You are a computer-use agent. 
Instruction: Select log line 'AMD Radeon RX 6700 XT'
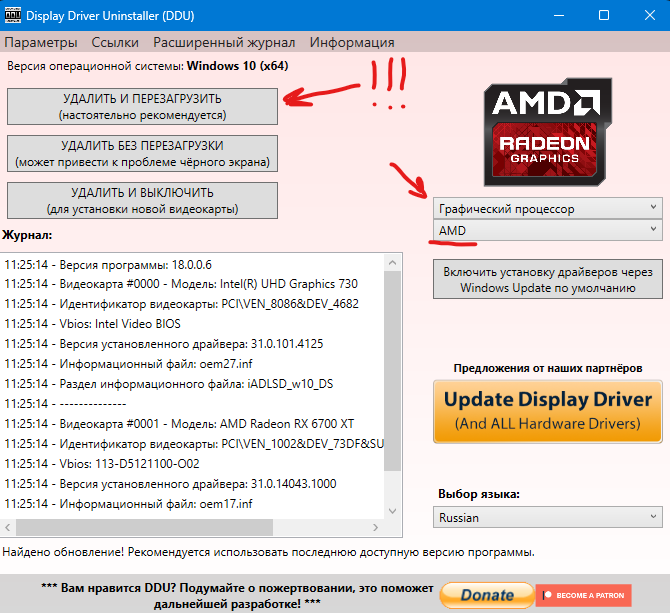pyautogui.click(x=179, y=424)
